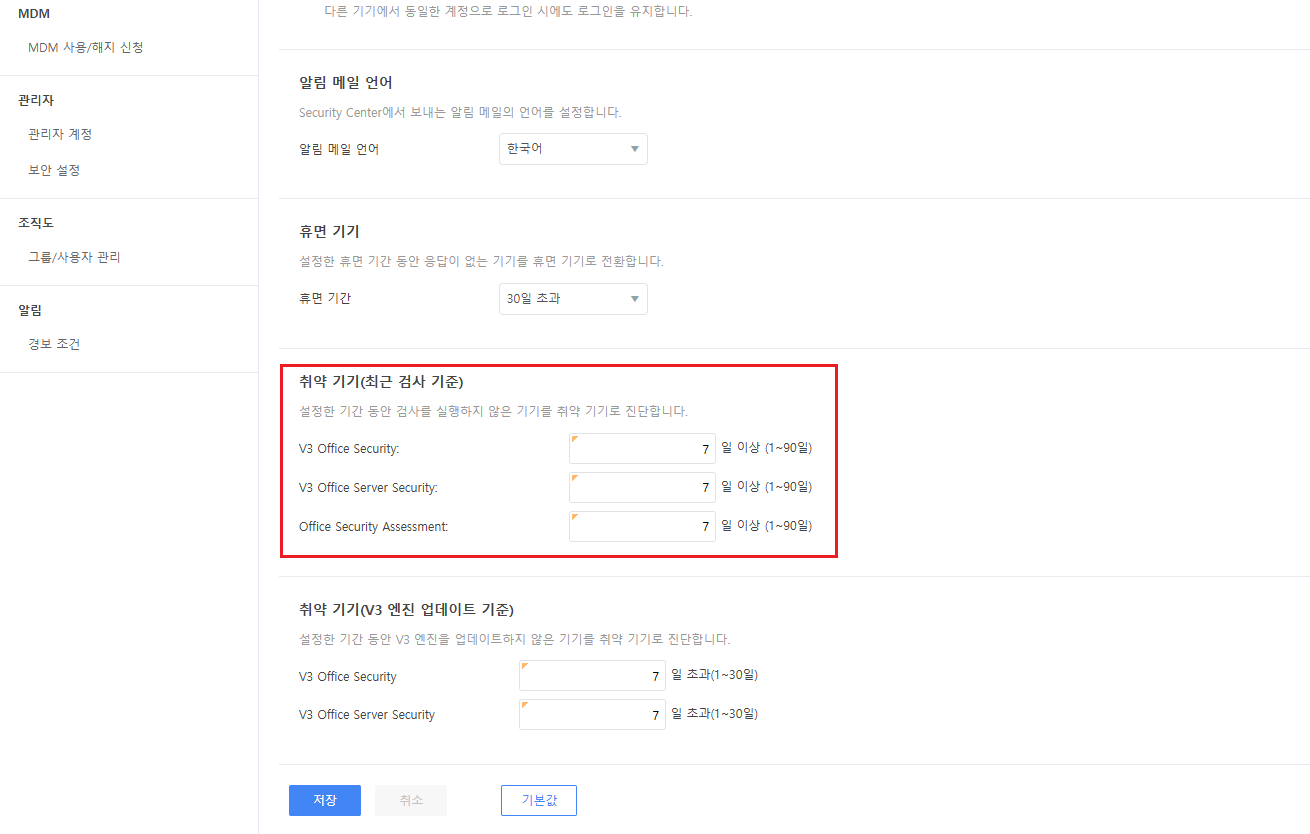Open 관리자 계정 in the sidebar
Screen dimensions: 1310x834
click(60, 134)
